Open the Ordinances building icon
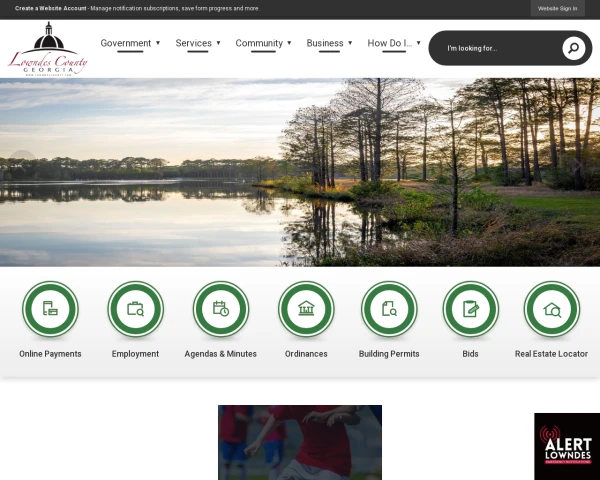Image resolution: width=600 pixels, height=480 pixels. tap(306, 309)
